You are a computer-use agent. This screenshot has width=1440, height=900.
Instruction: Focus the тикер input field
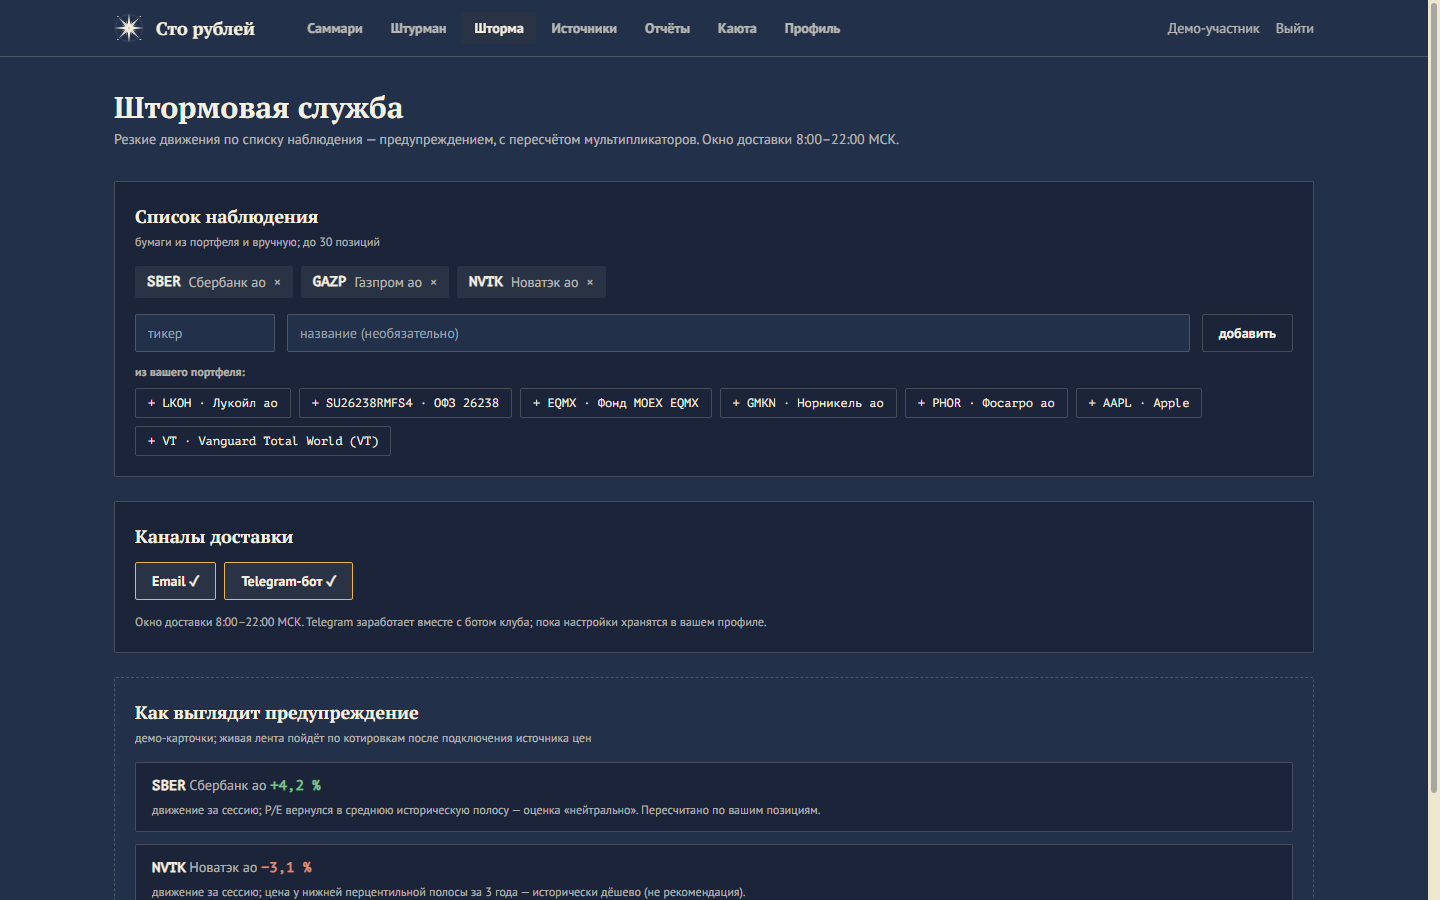point(205,333)
